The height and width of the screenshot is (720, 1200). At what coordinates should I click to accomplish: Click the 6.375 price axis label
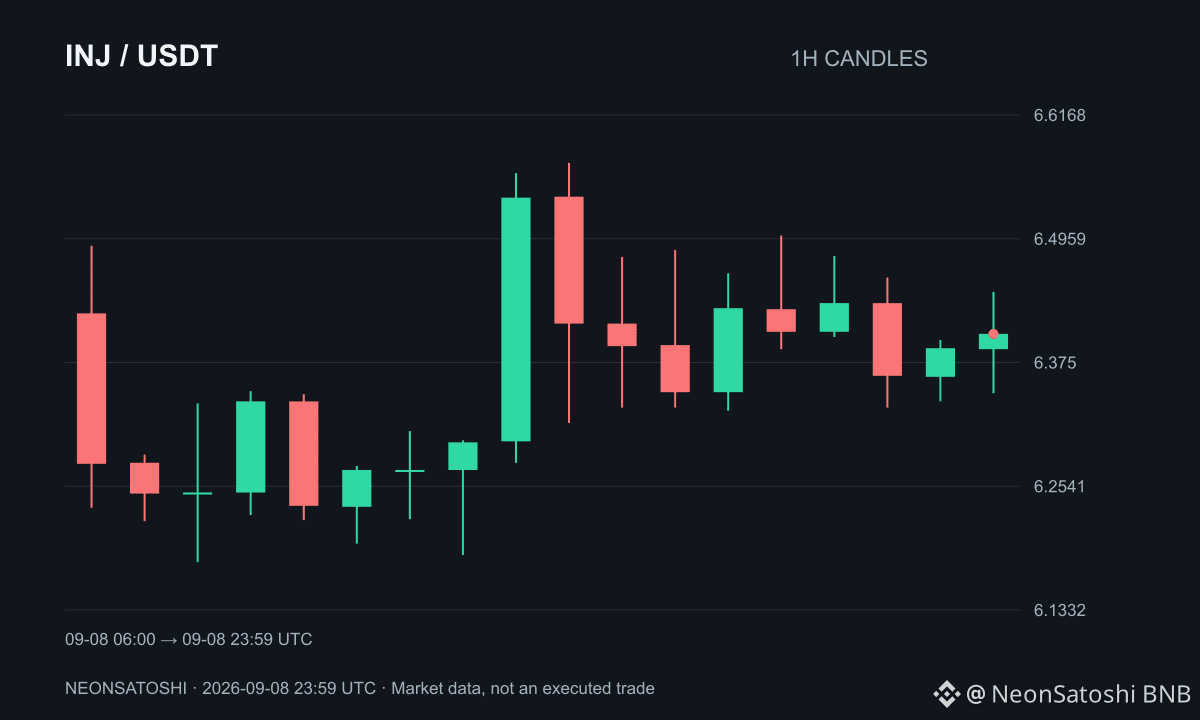[x=1055, y=362]
